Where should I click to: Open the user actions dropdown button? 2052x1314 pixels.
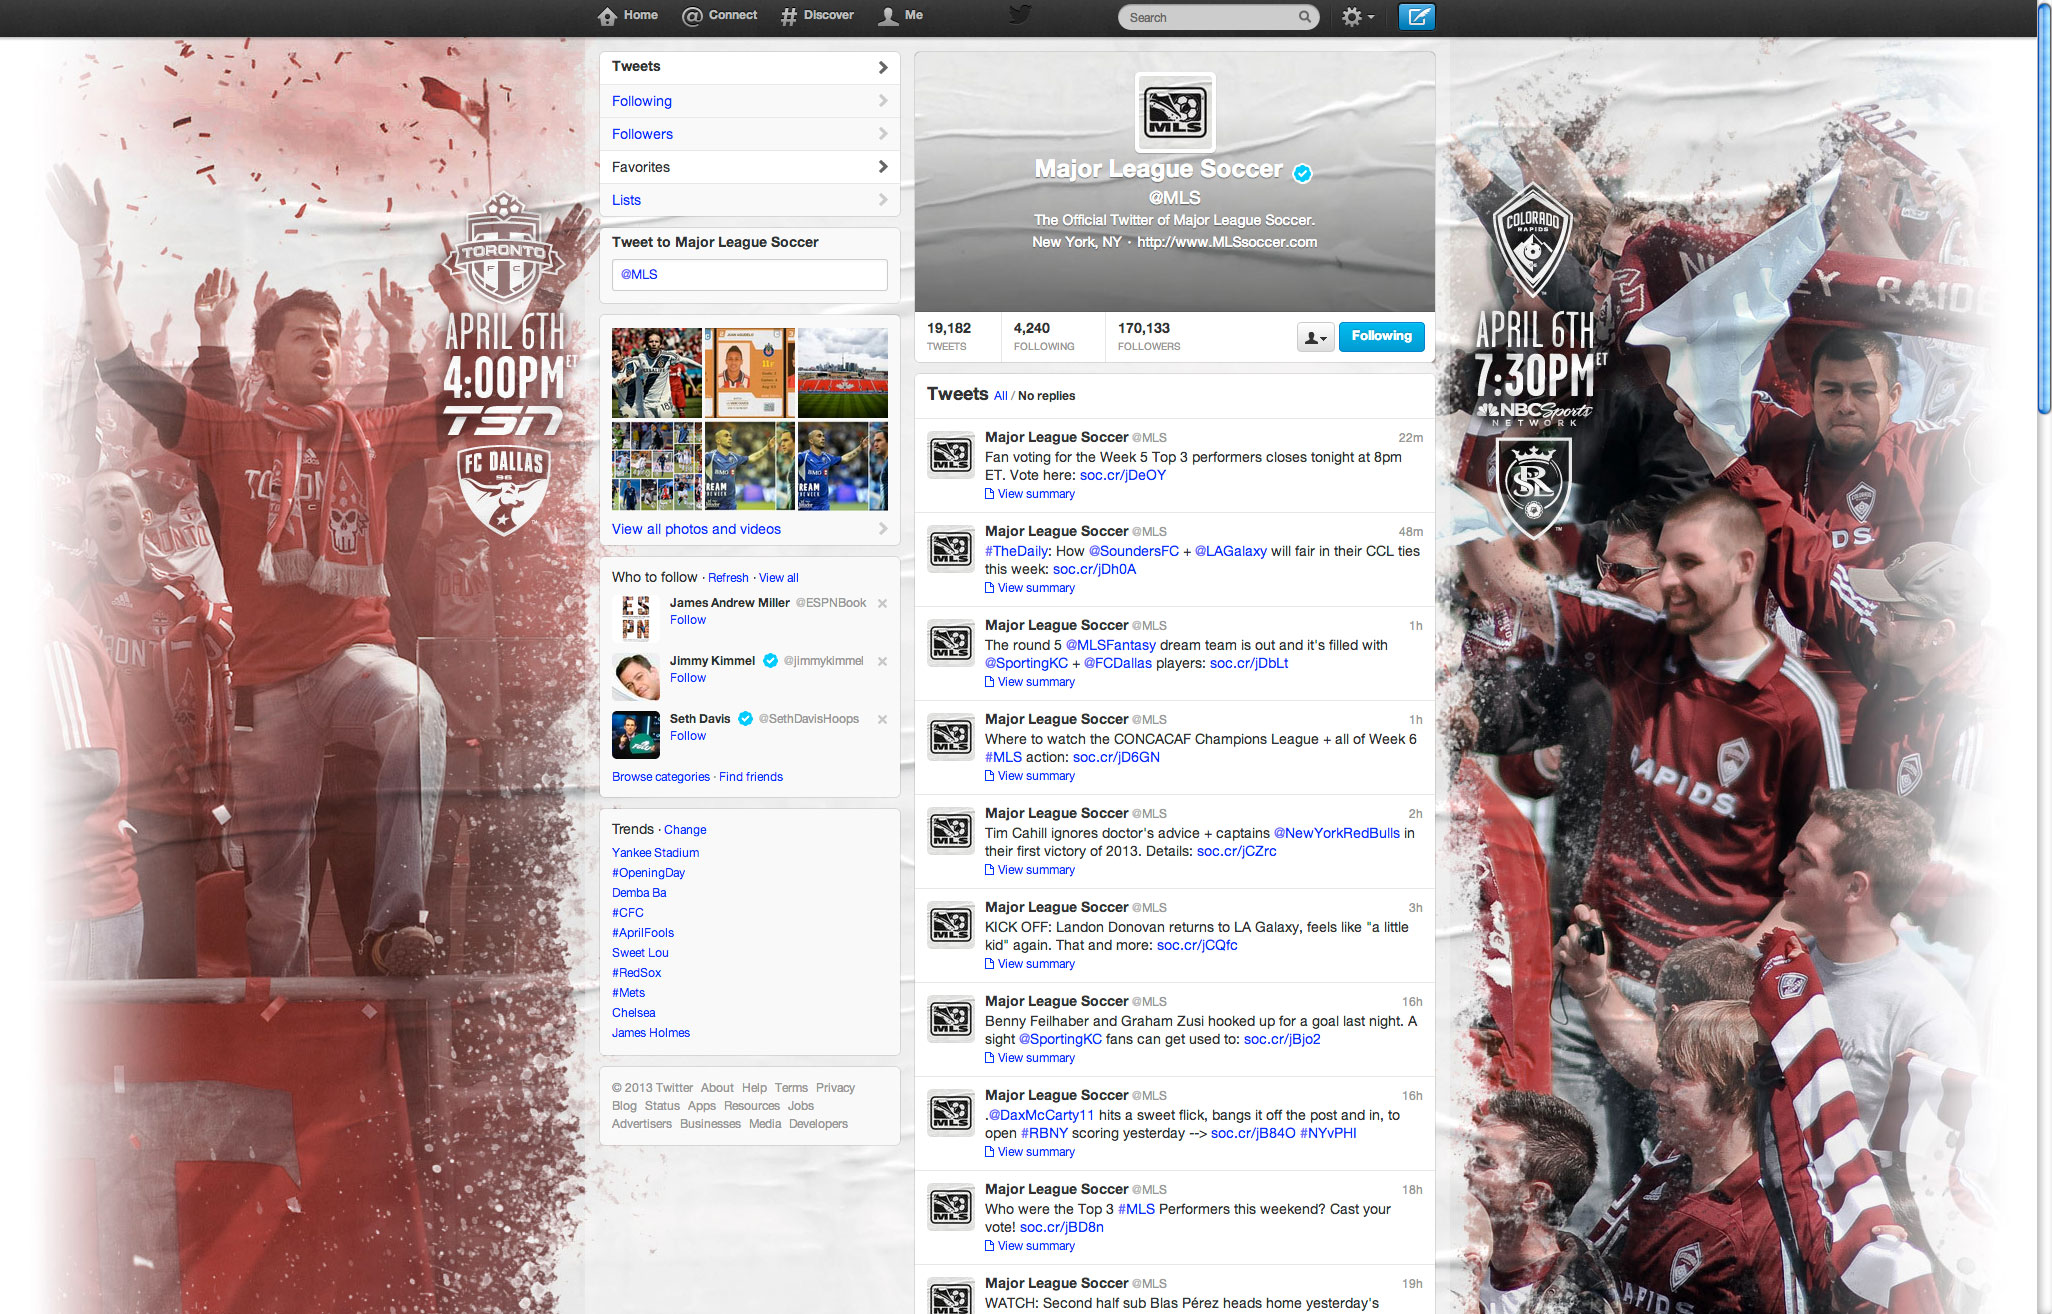tap(1315, 337)
